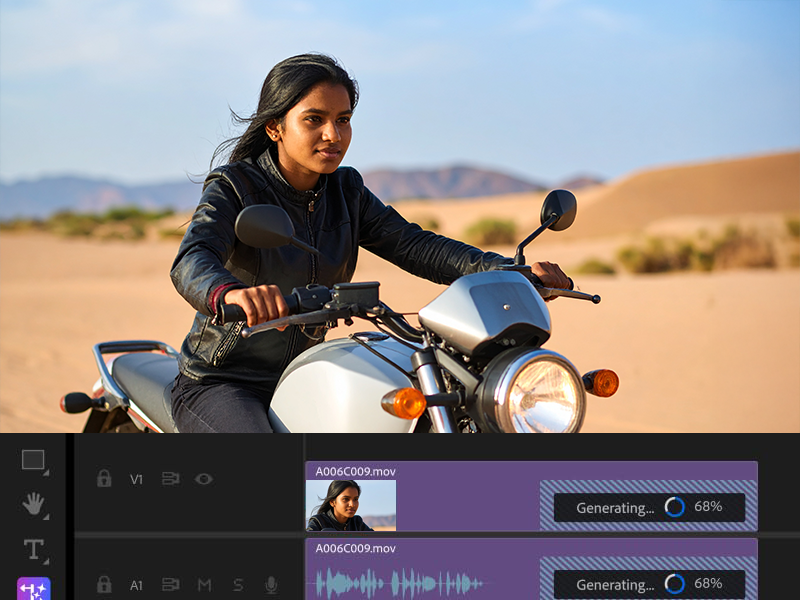The width and height of the screenshot is (800, 600).
Task: Solo track A1 with S button
Action: [x=238, y=585]
